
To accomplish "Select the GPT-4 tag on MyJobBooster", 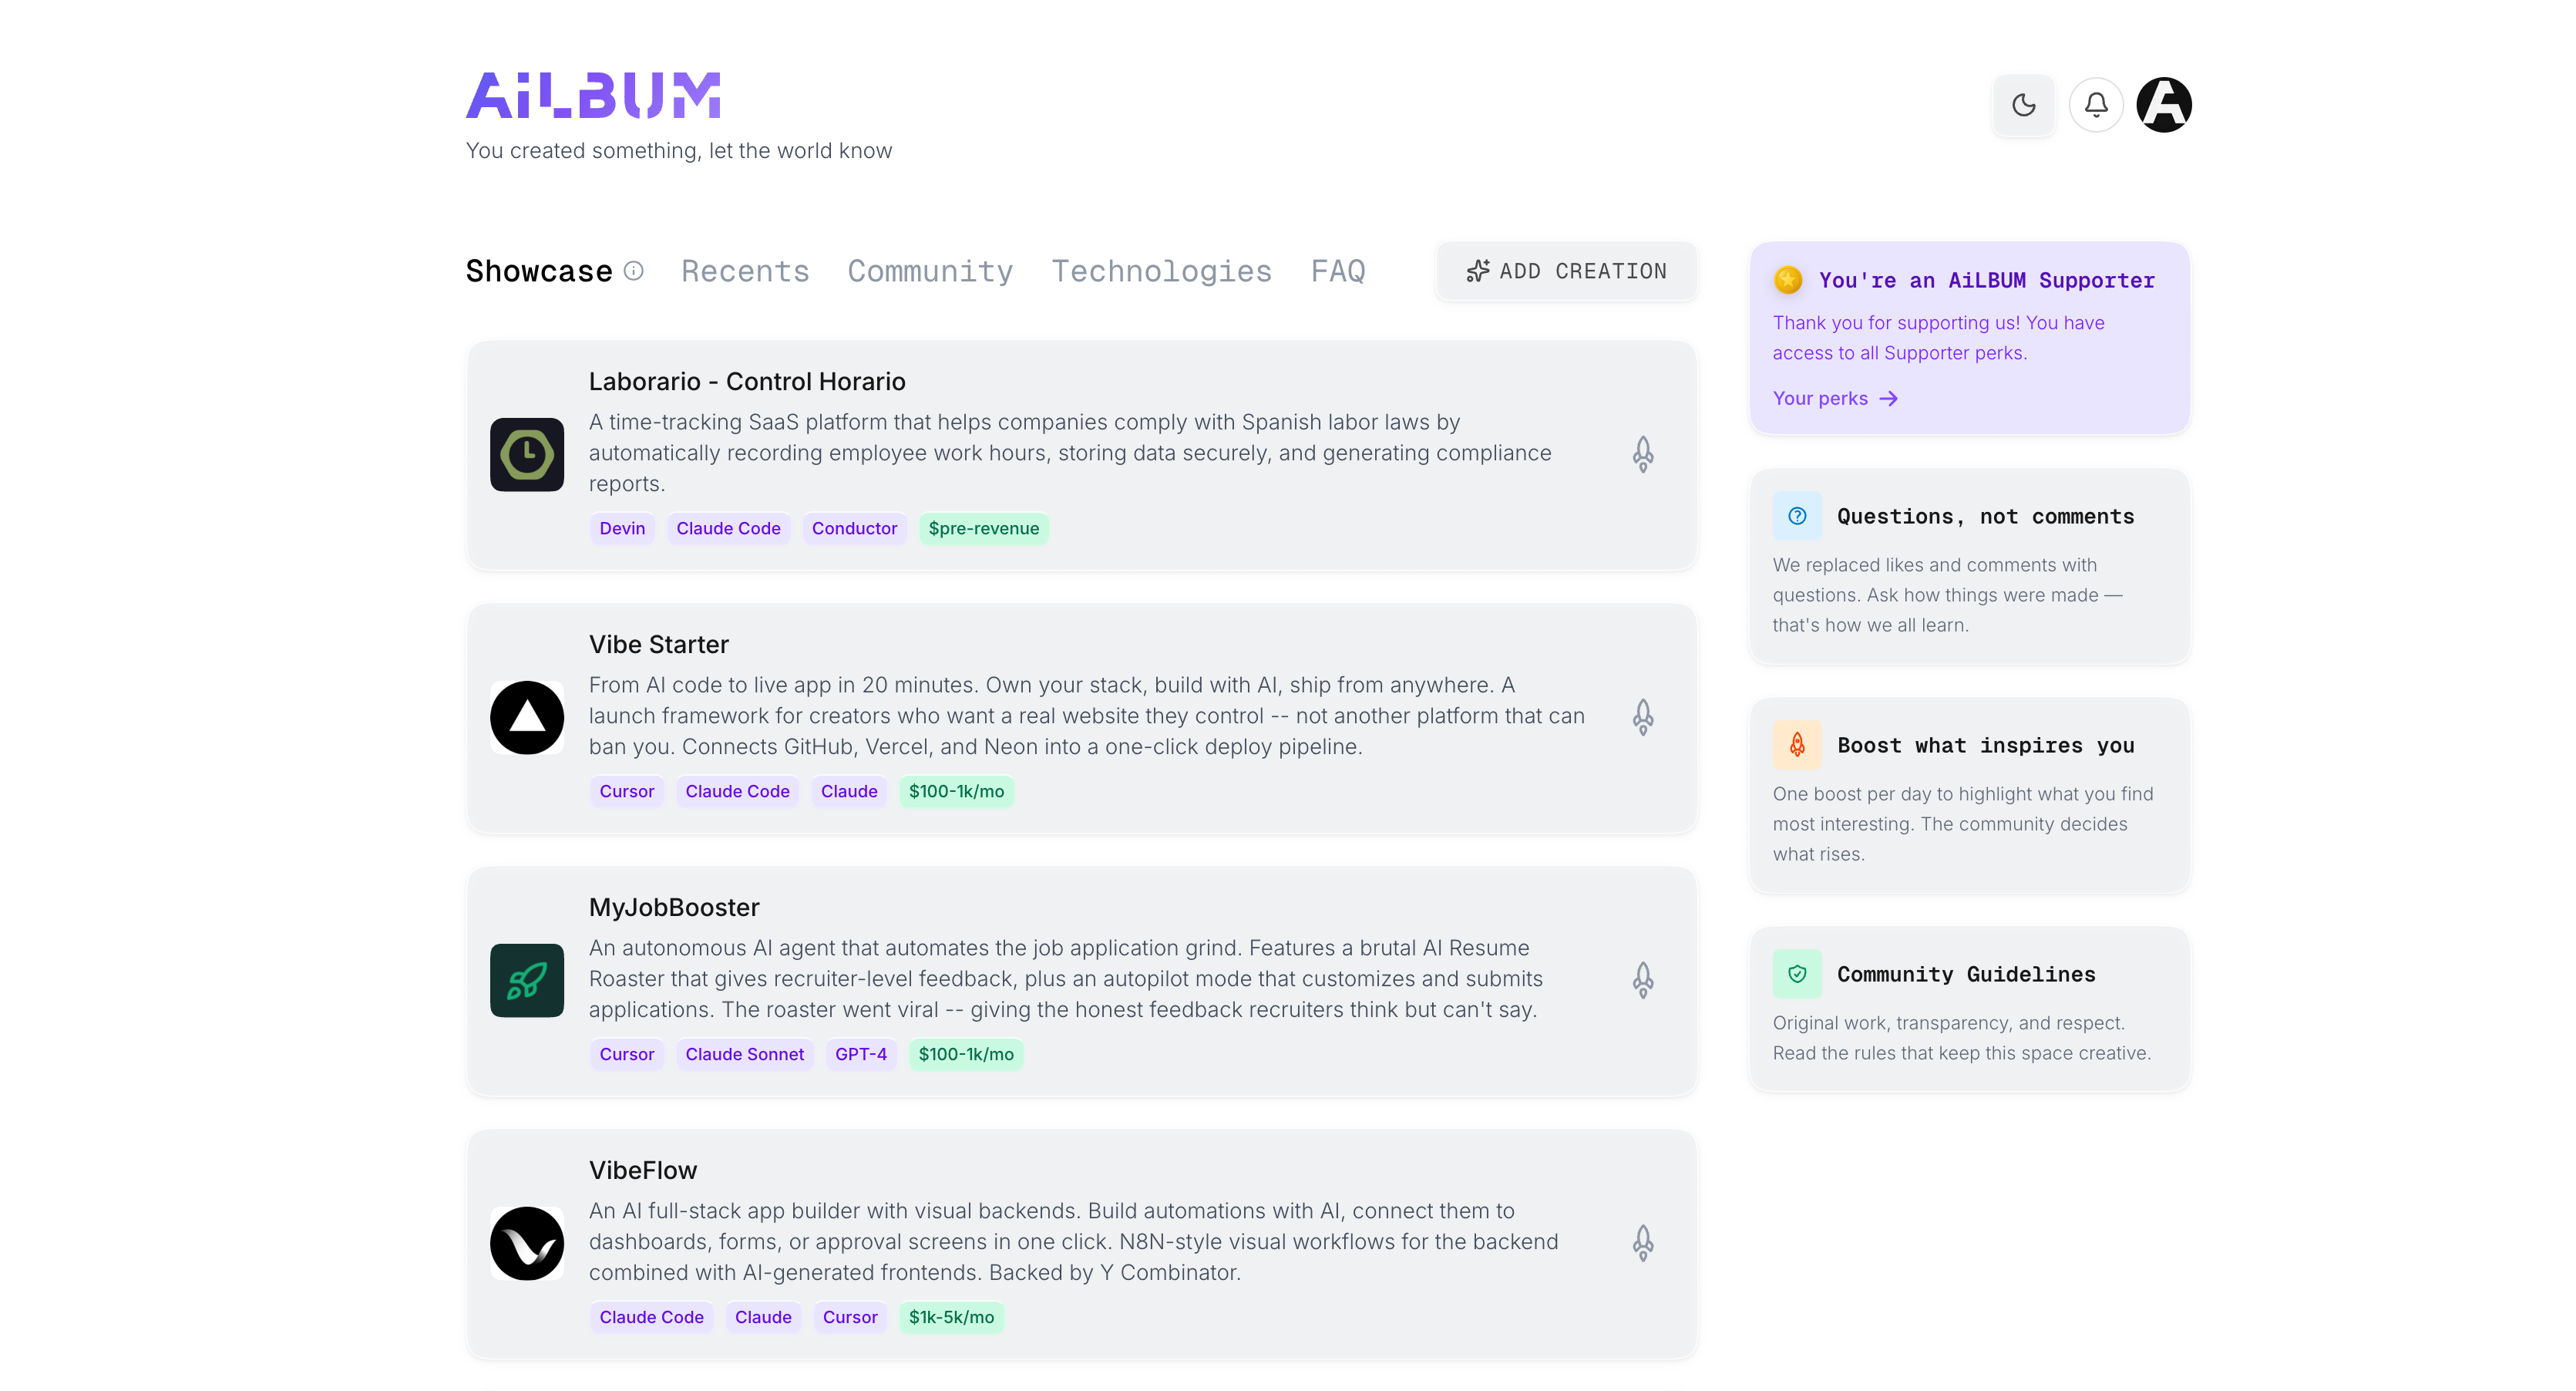I will (860, 1054).
